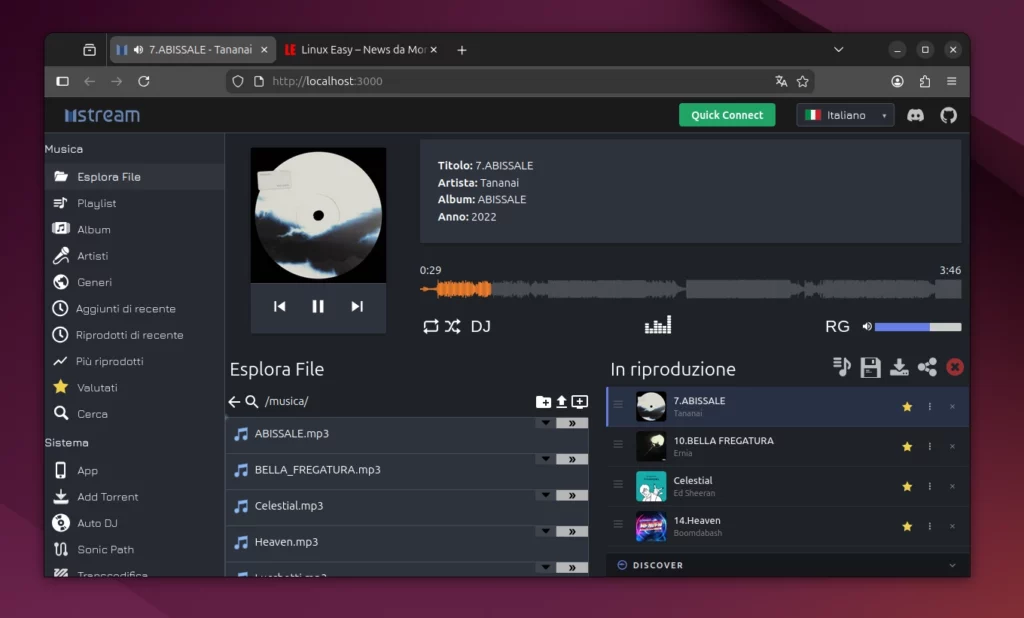Open a new browser tab
This screenshot has height=618, width=1024.
tap(462, 50)
